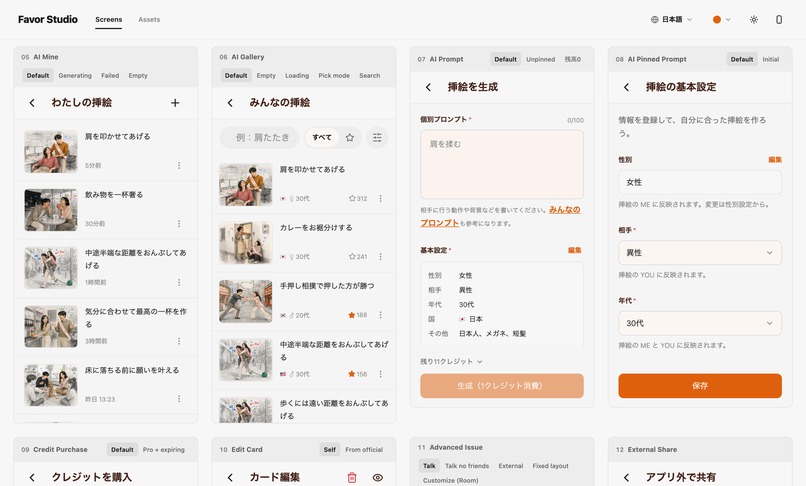806x486 pixels.
Task: Click back arrow in クレジットを購入 header
Action: click(32, 478)
